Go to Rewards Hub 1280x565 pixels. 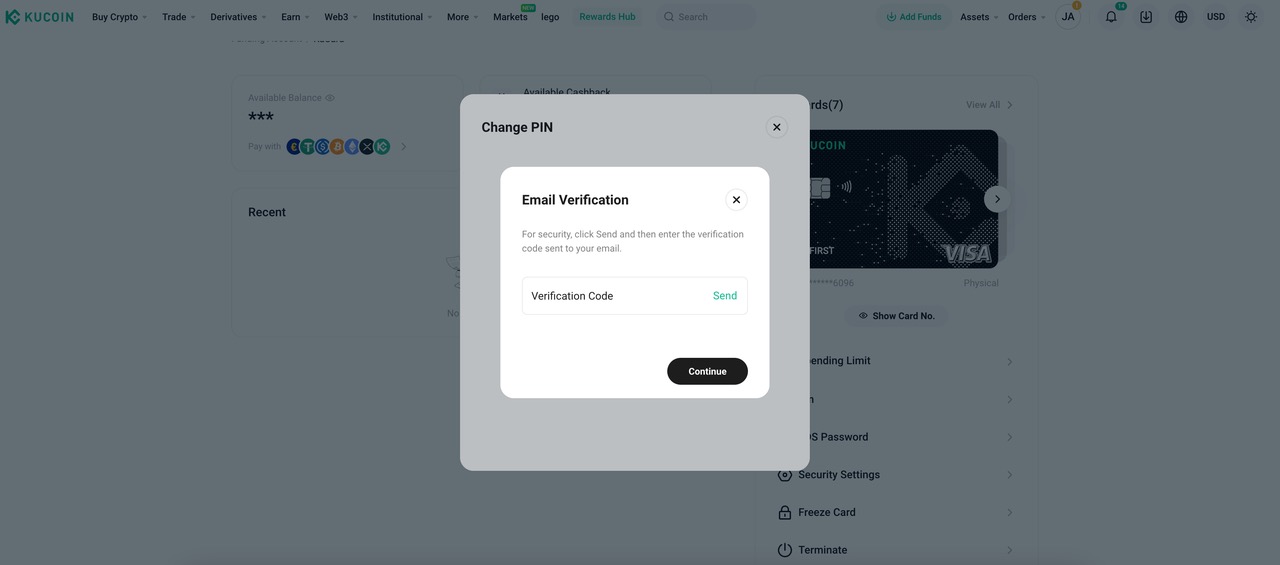(x=607, y=17)
